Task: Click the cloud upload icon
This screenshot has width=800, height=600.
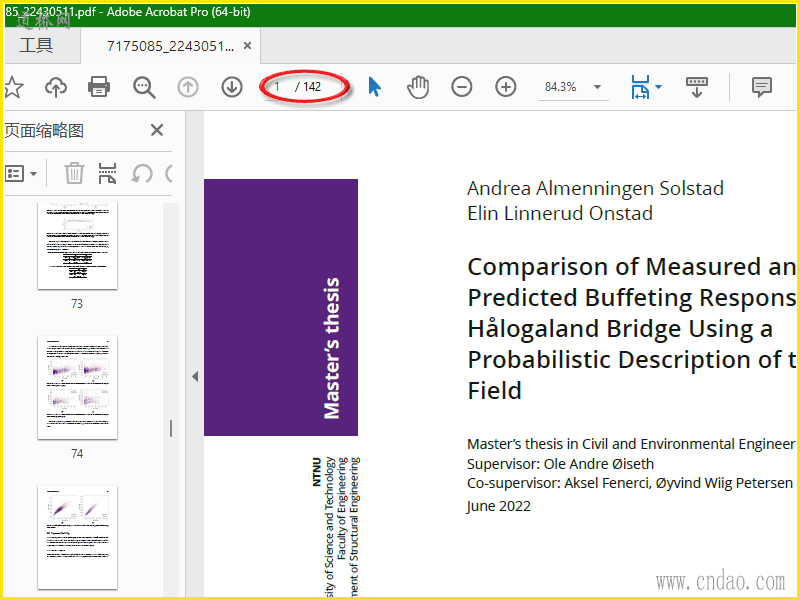Action: [x=56, y=87]
